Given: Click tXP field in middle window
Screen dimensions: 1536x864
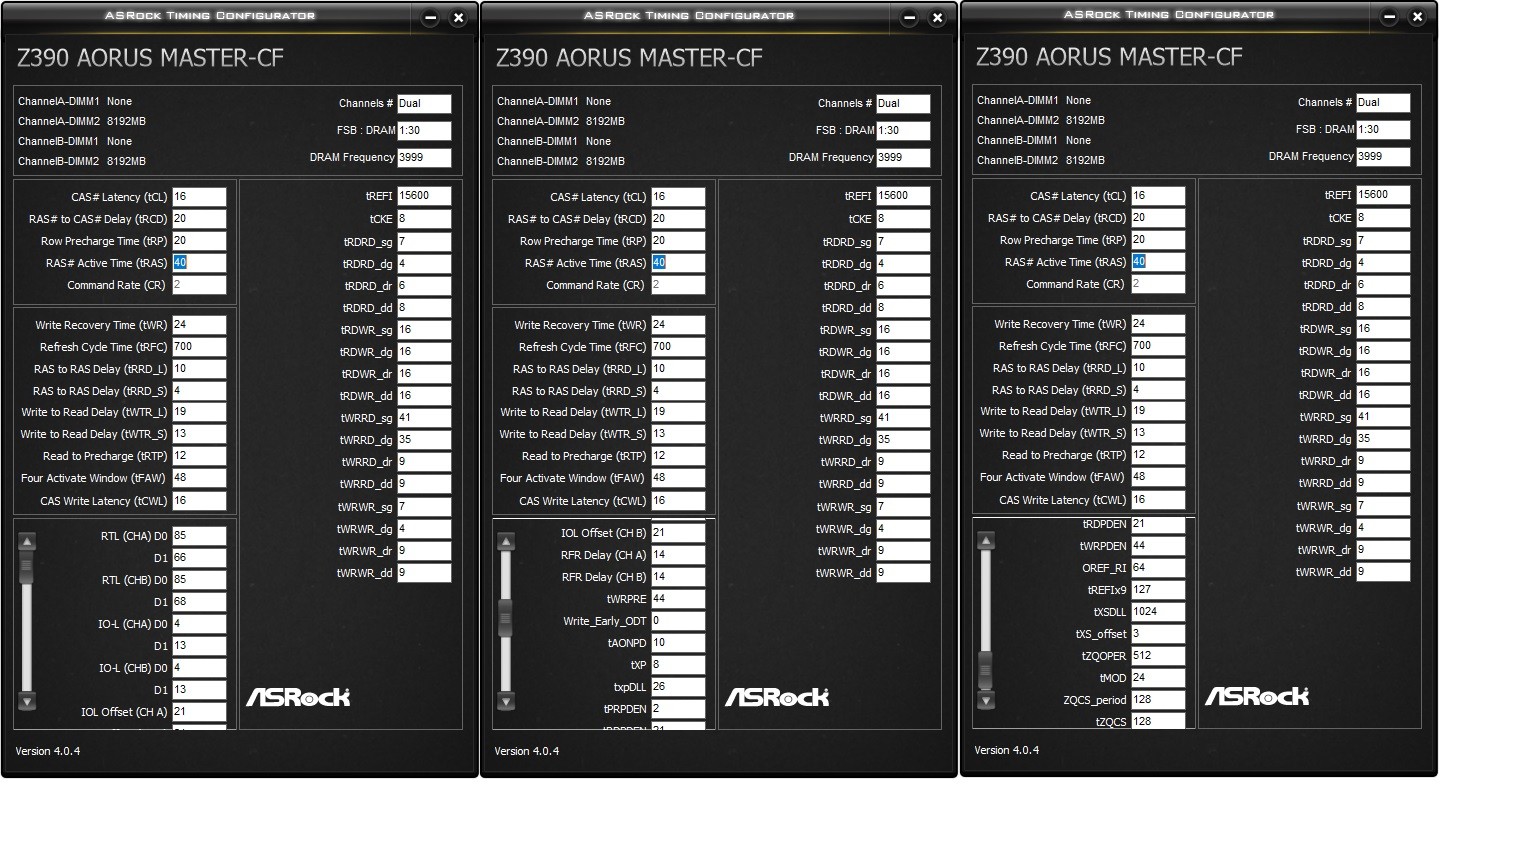Looking at the screenshot, I should [678, 665].
